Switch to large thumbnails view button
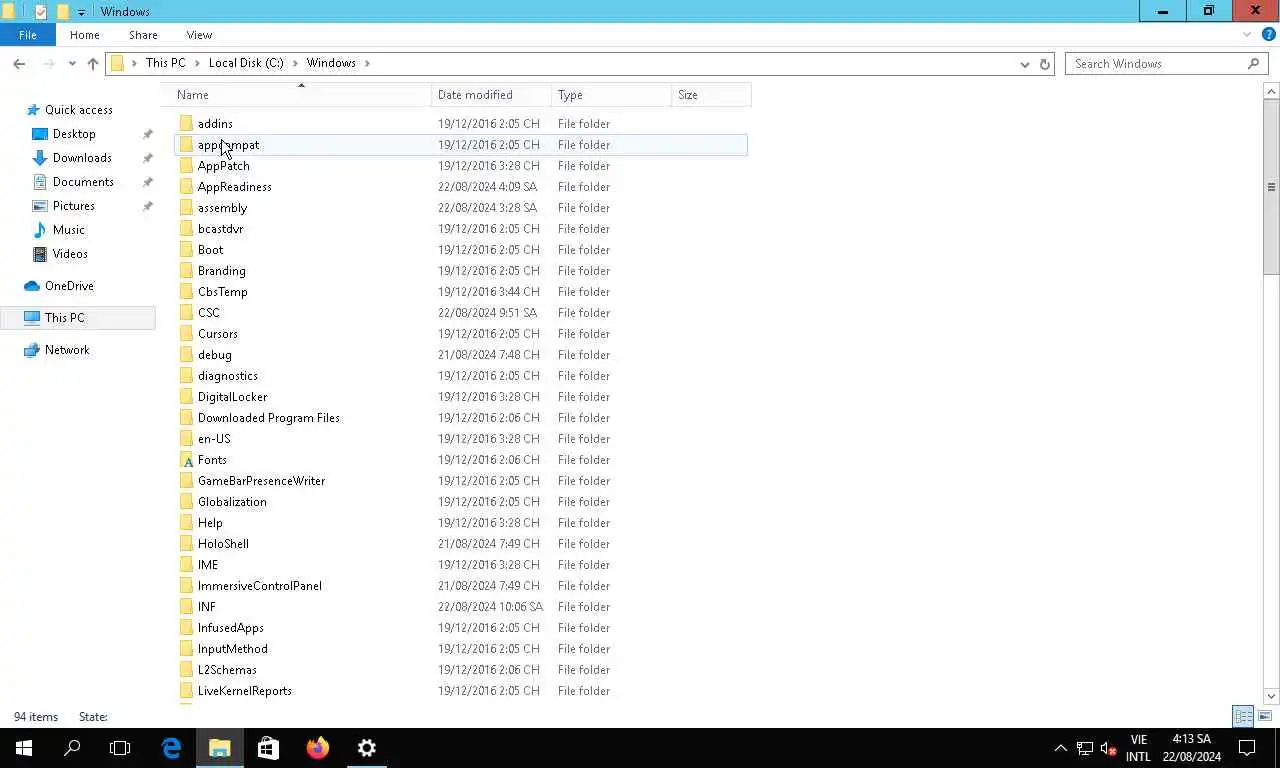 (x=1265, y=716)
